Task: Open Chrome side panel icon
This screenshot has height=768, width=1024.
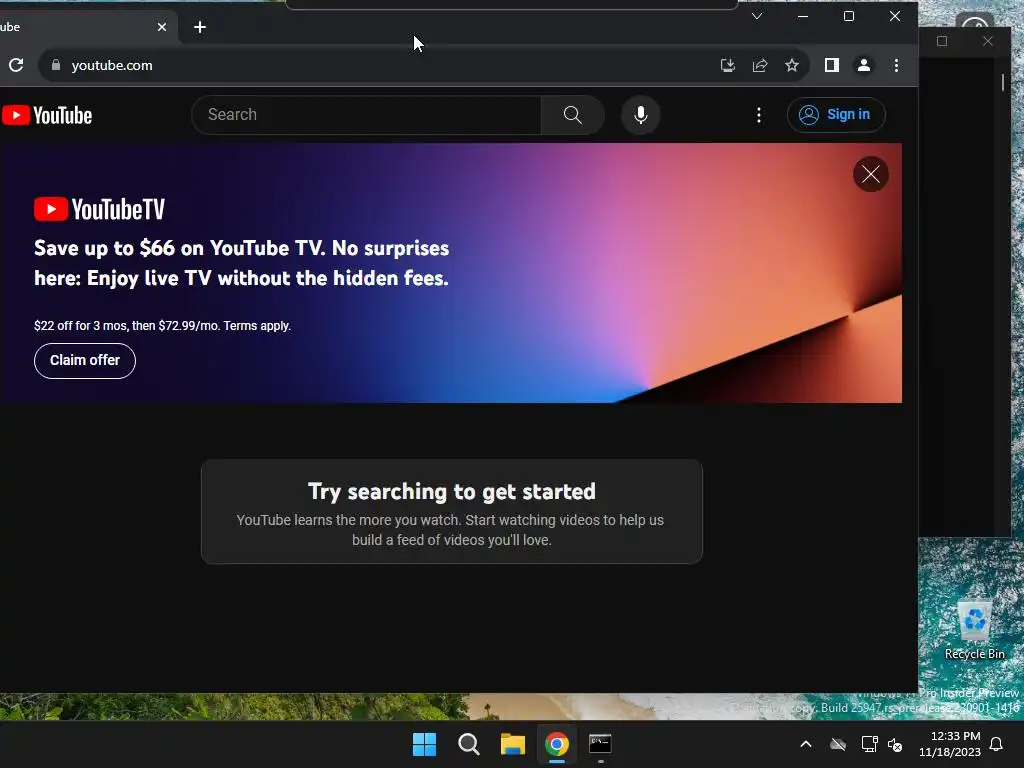Action: pyautogui.click(x=831, y=65)
